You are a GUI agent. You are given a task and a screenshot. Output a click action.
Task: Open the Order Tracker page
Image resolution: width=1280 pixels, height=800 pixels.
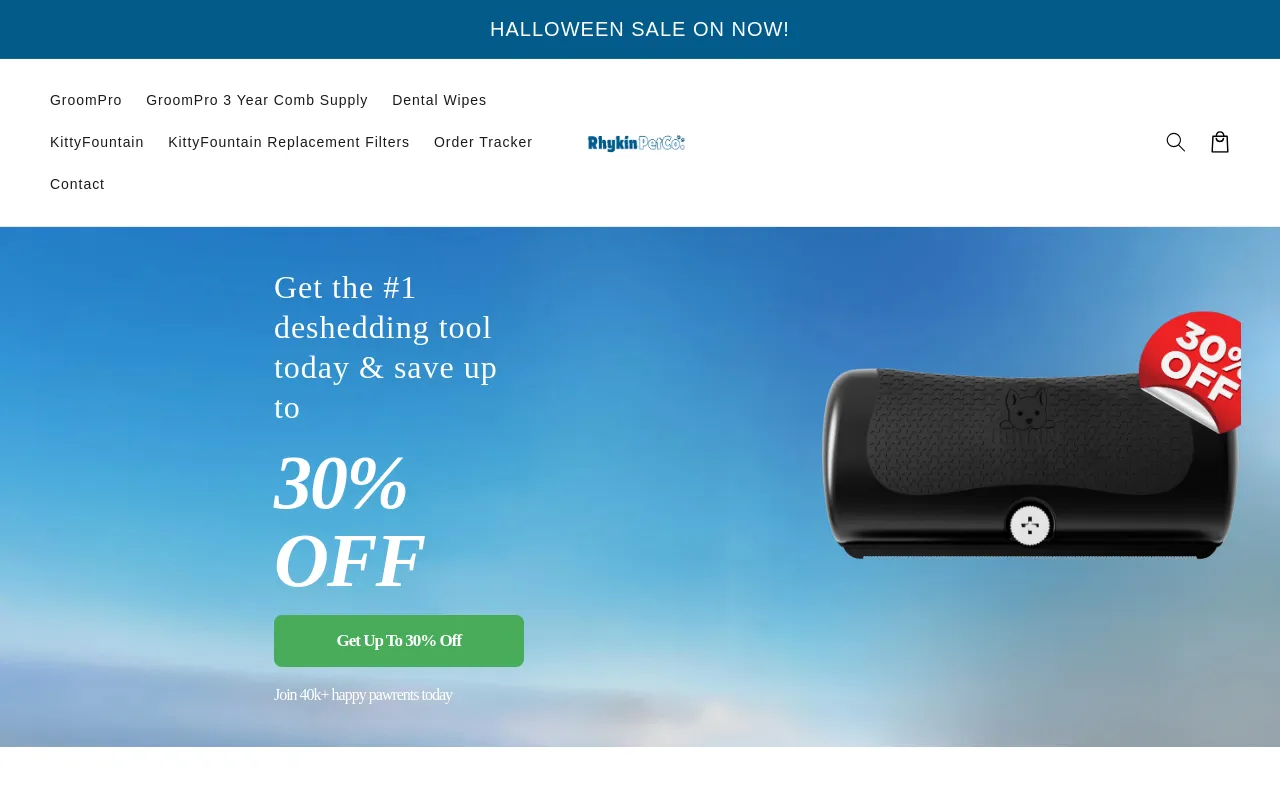click(x=483, y=142)
